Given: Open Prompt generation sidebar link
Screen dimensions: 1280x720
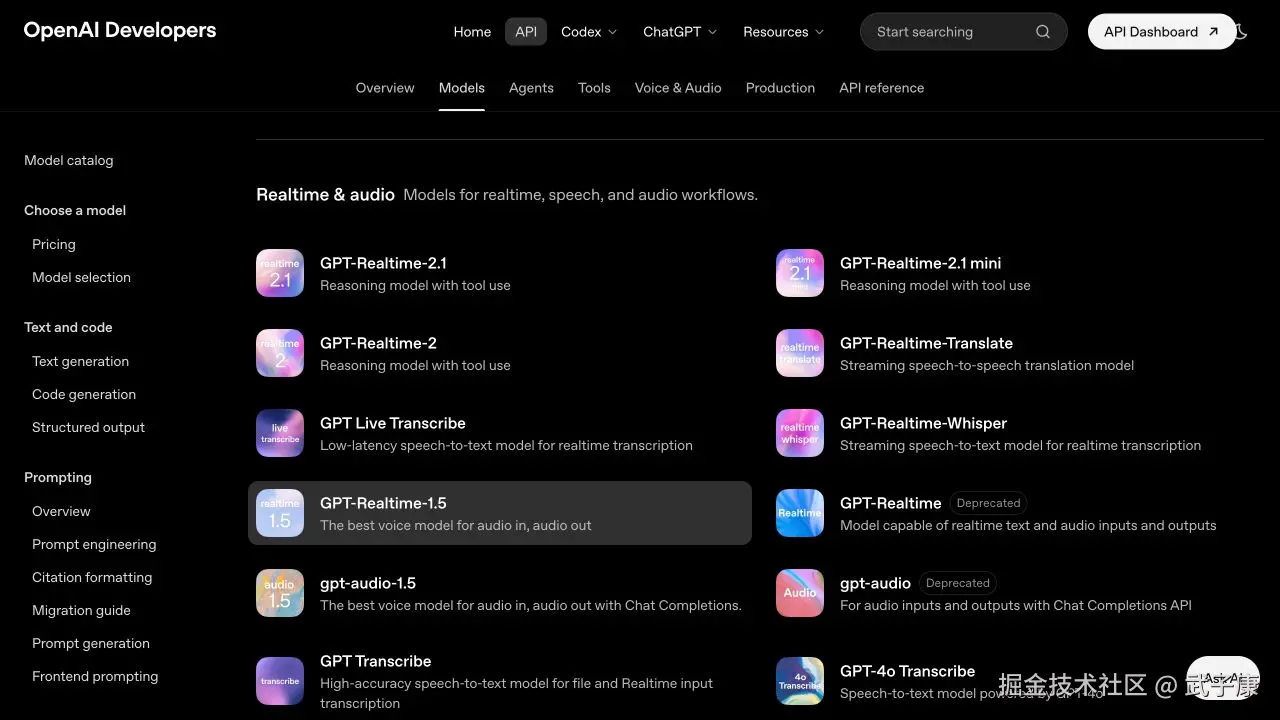Looking at the screenshot, I should pyautogui.click(x=91, y=643).
